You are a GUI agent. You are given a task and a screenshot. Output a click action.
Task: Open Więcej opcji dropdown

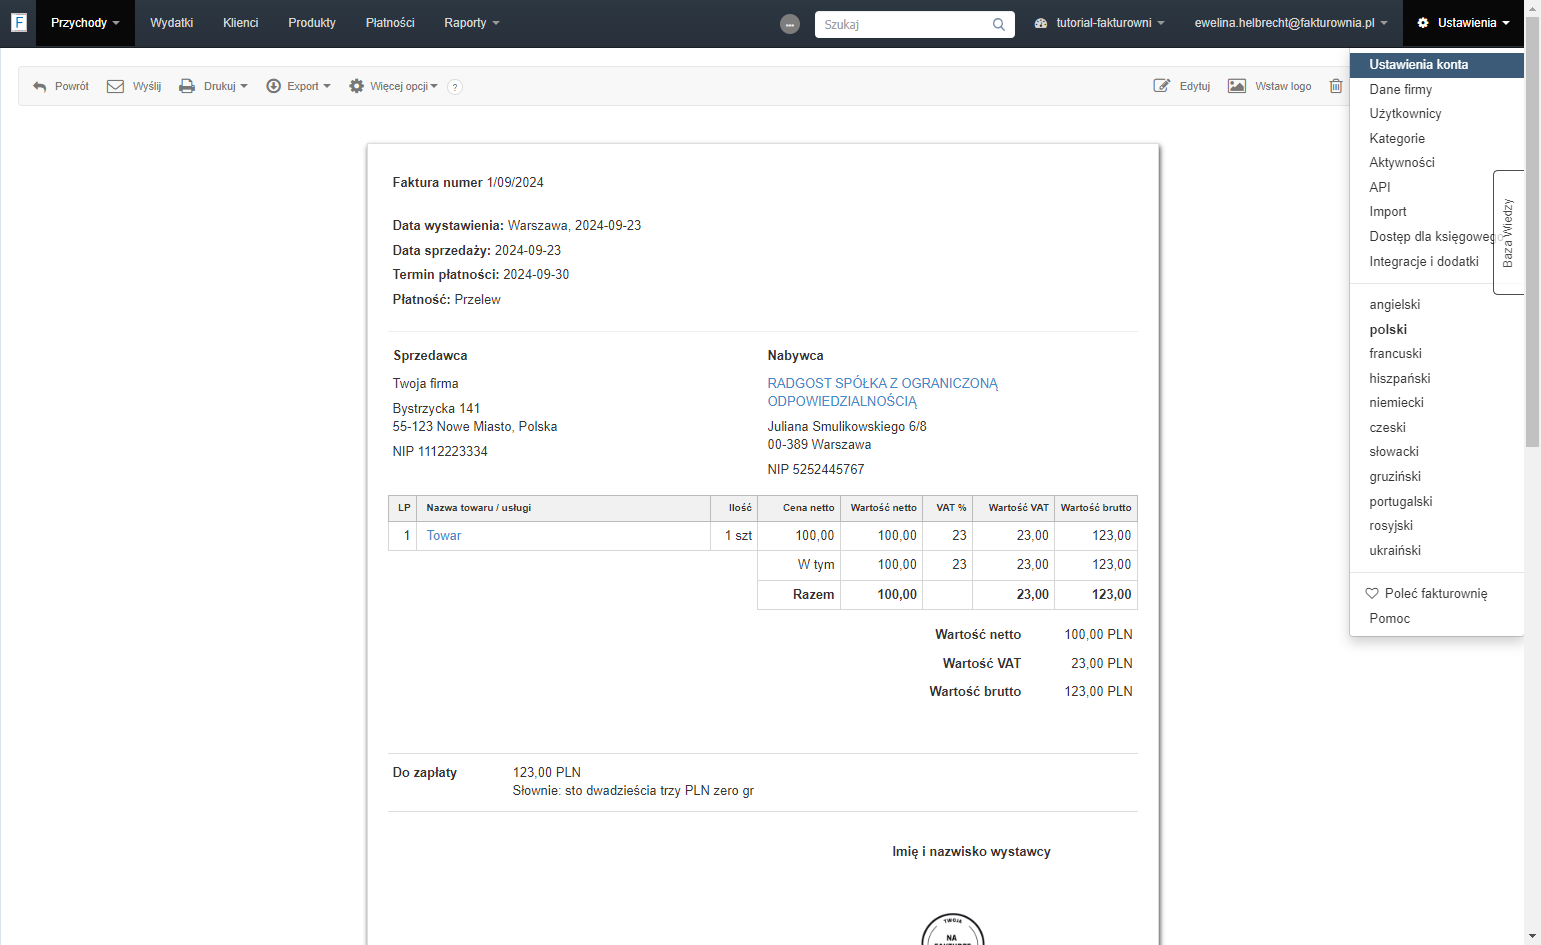[x=393, y=86]
